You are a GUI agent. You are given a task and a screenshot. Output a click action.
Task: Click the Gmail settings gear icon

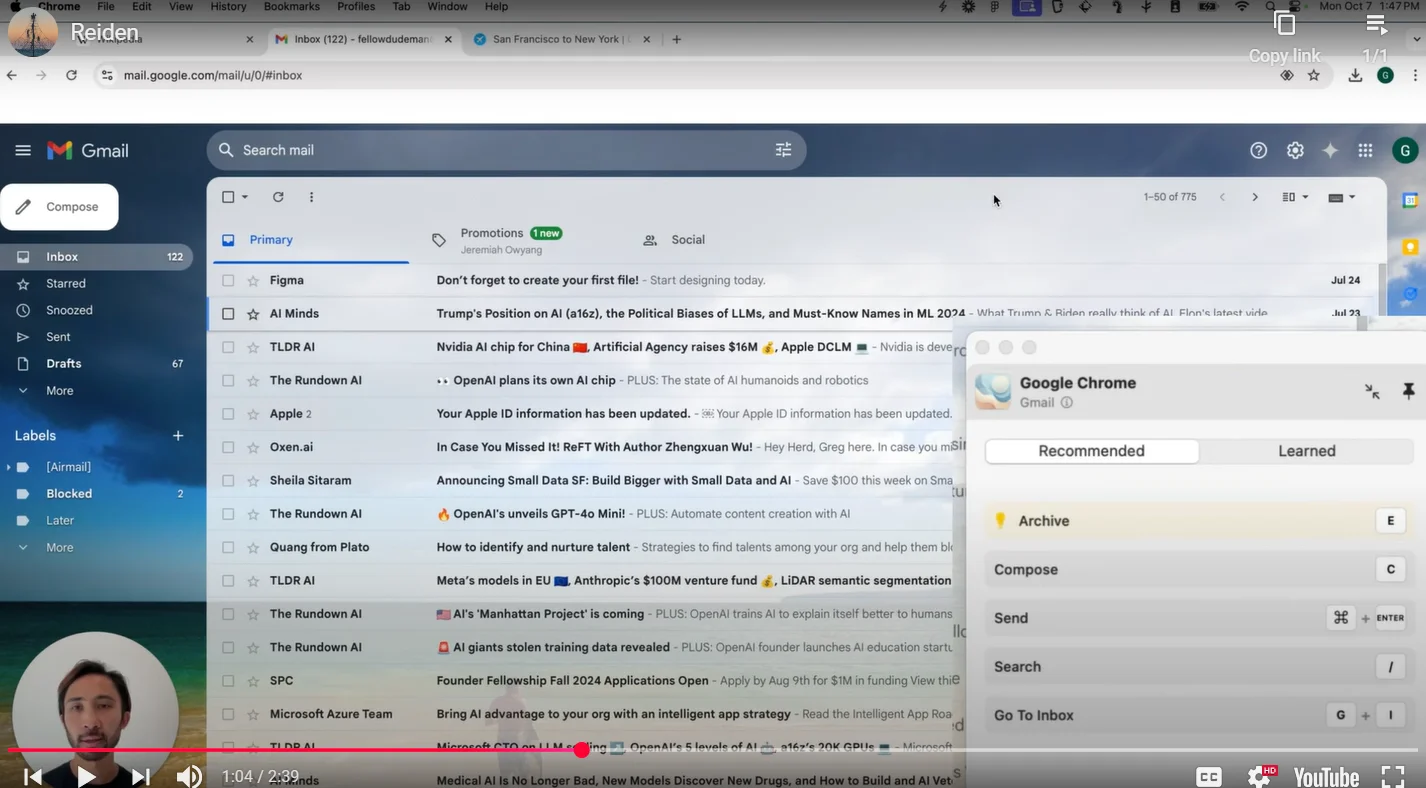pyautogui.click(x=1295, y=150)
